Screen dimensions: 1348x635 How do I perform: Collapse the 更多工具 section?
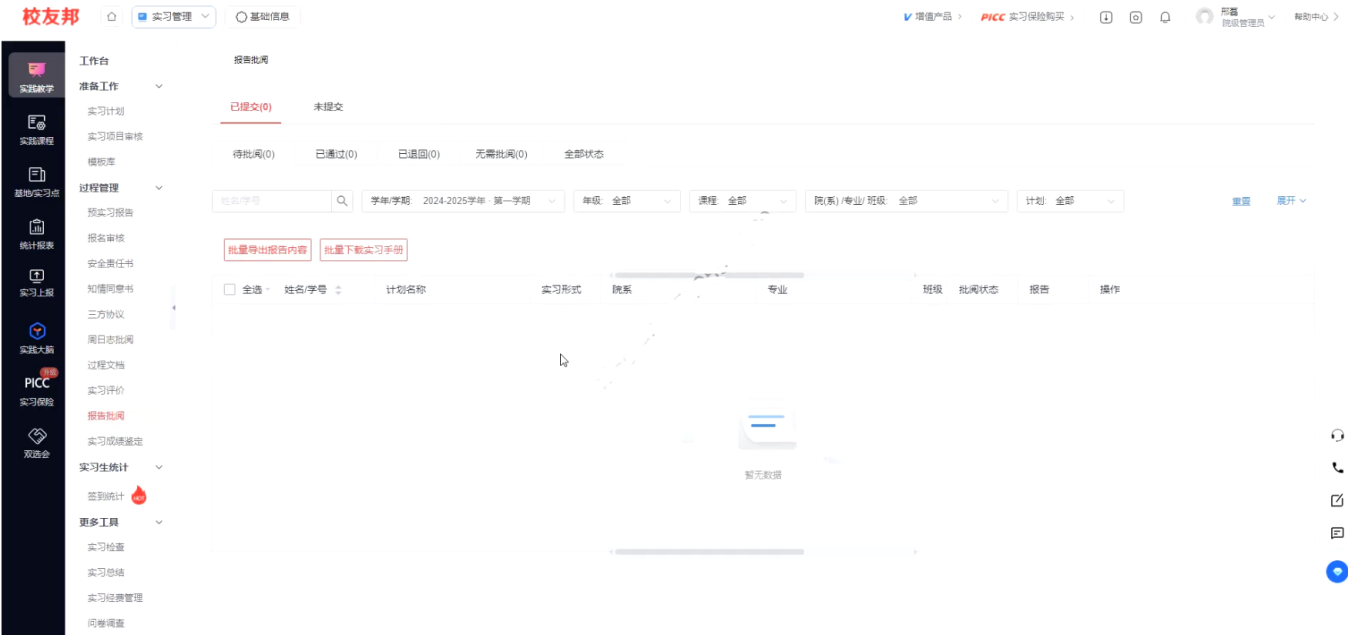[159, 522]
